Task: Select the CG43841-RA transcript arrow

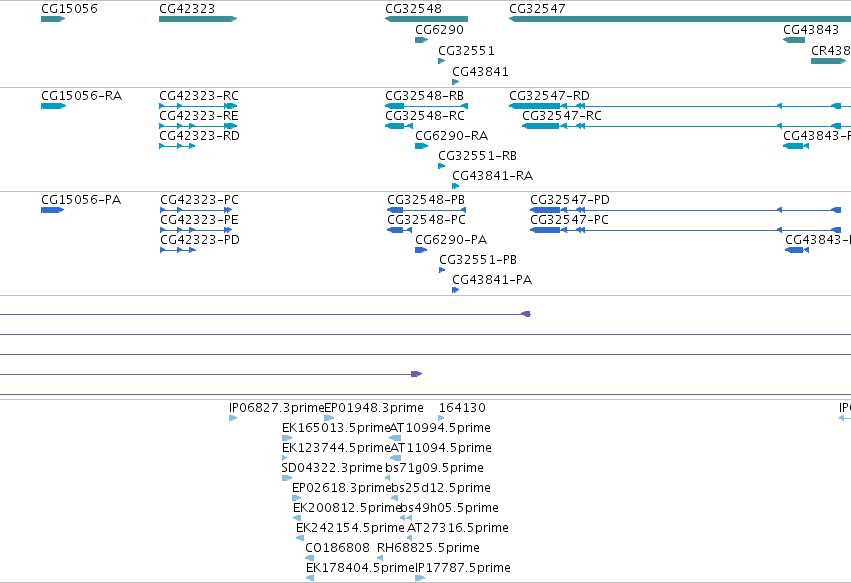Action: [456, 186]
